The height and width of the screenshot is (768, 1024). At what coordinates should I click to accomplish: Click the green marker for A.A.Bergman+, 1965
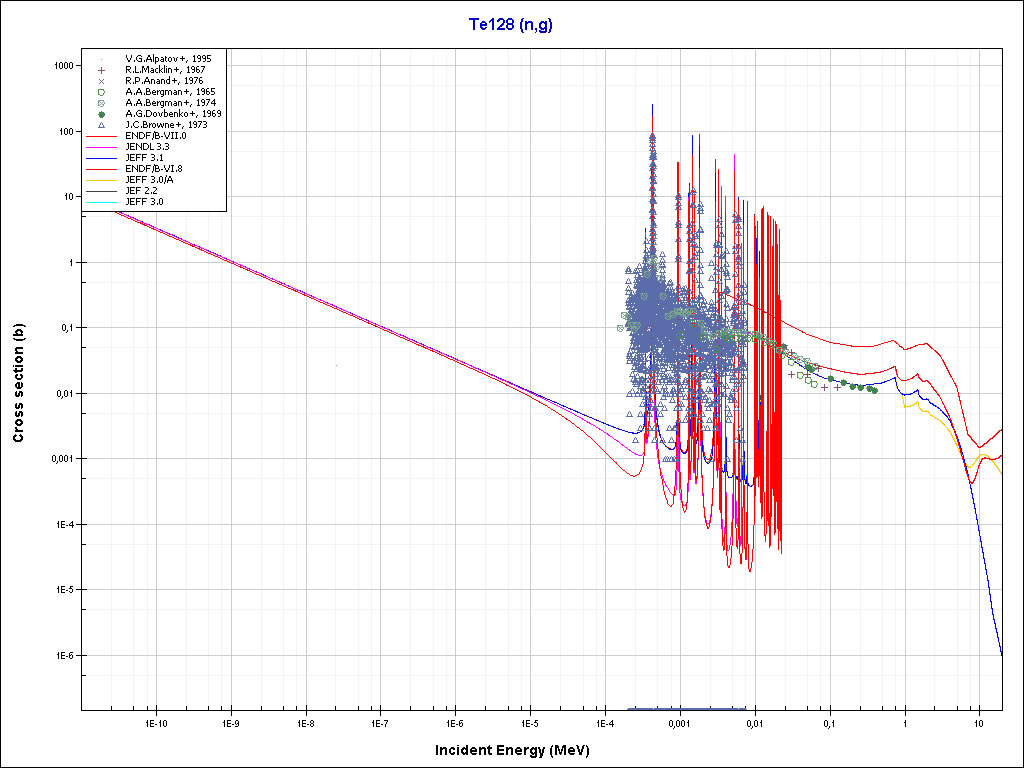[102, 92]
